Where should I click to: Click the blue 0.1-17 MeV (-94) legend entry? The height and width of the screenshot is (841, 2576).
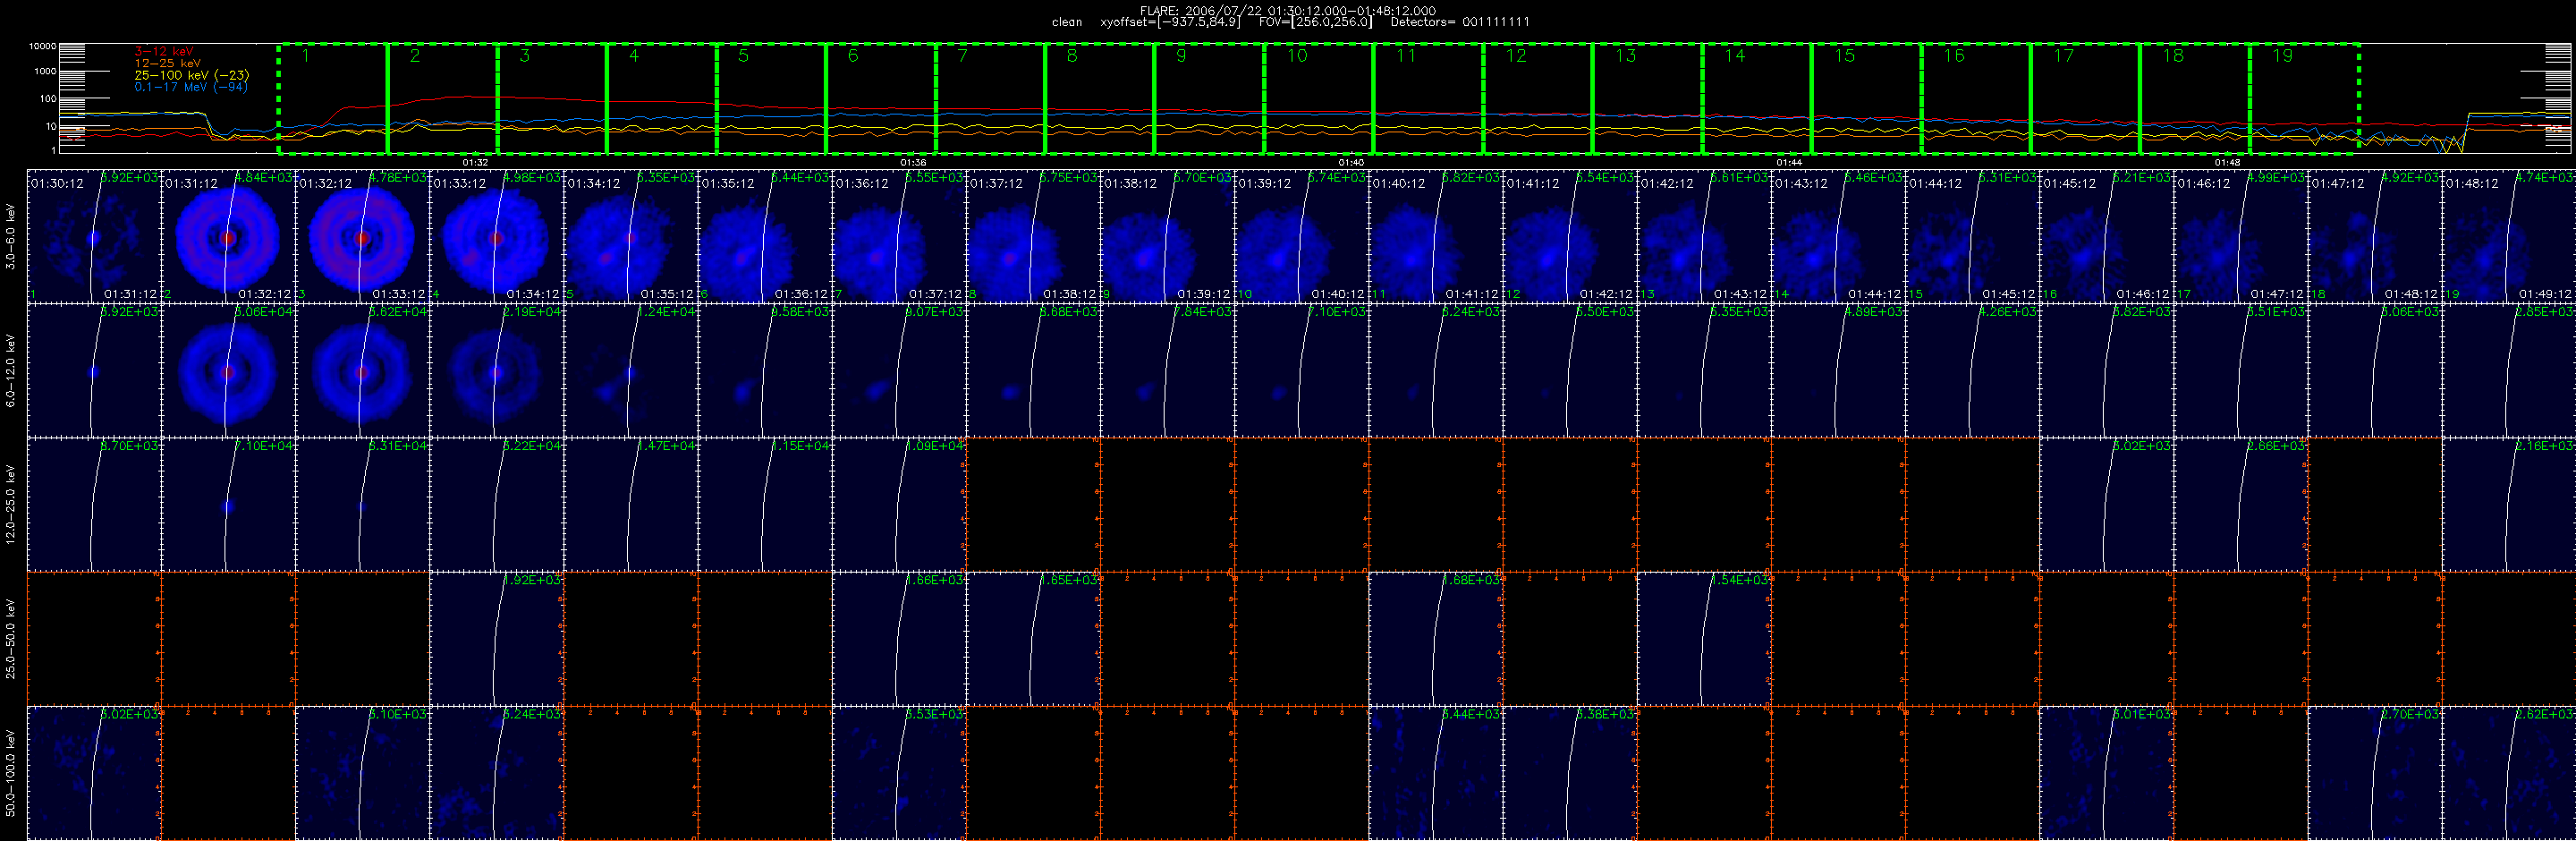191,87
